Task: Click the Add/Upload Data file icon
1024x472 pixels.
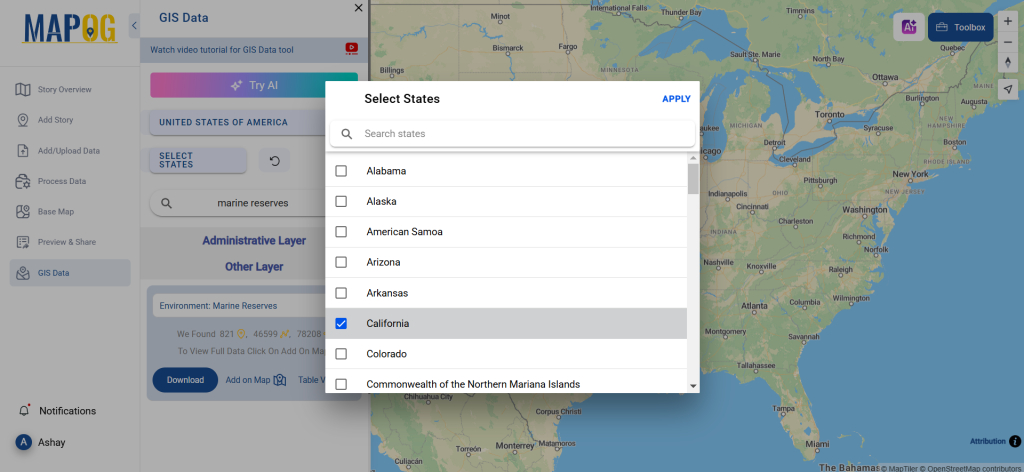Action: coord(23,151)
